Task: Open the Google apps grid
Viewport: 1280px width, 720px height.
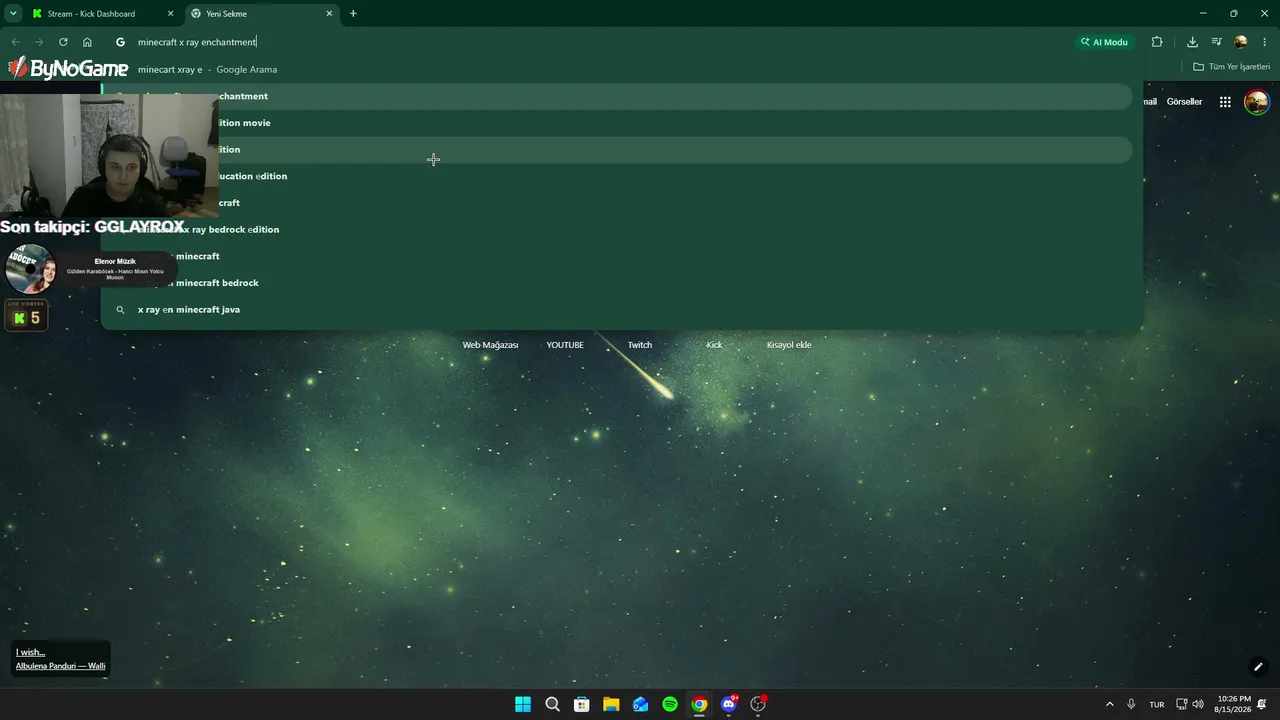Action: coord(1225,102)
